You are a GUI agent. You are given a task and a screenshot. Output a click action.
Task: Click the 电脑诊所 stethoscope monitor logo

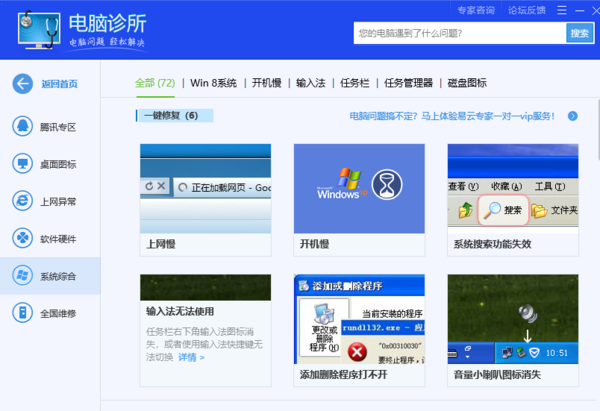pyautogui.click(x=39, y=30)
